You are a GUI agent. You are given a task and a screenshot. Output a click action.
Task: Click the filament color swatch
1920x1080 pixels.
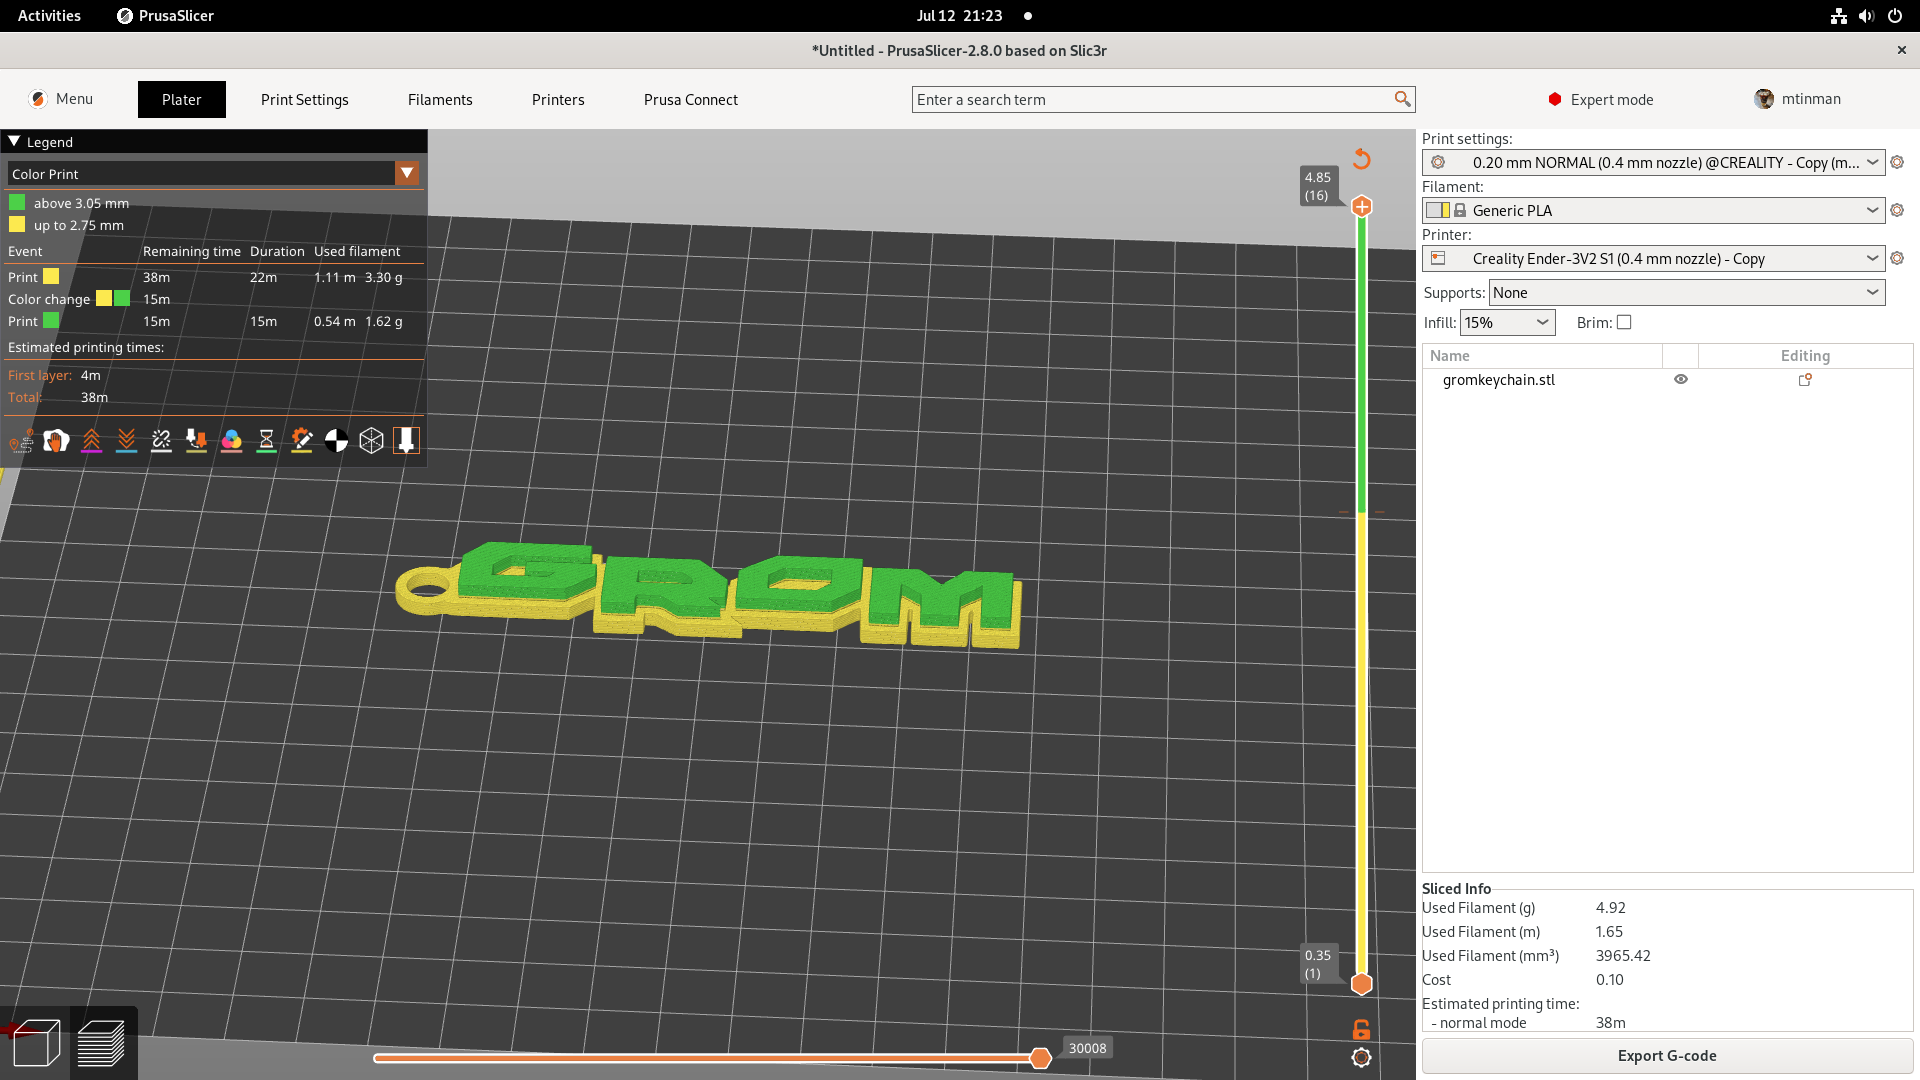(x=1438, y=211)
